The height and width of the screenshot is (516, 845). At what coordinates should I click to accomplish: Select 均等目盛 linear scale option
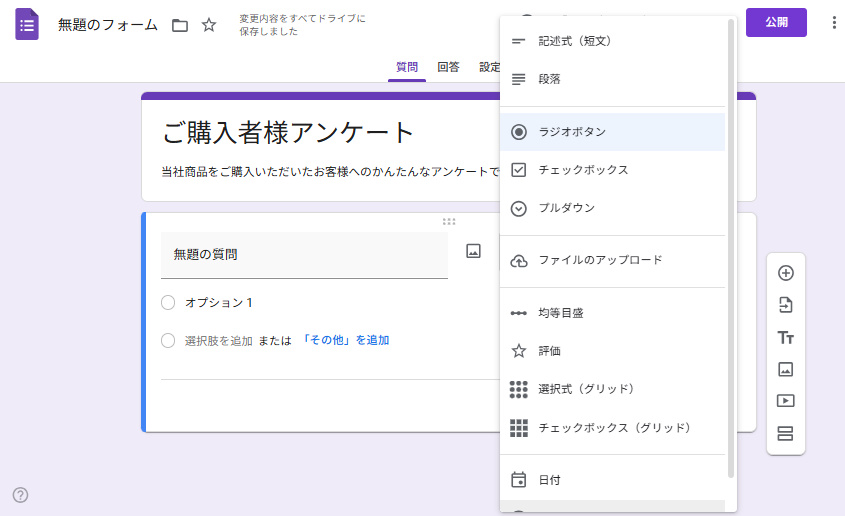tap(561, 313)
